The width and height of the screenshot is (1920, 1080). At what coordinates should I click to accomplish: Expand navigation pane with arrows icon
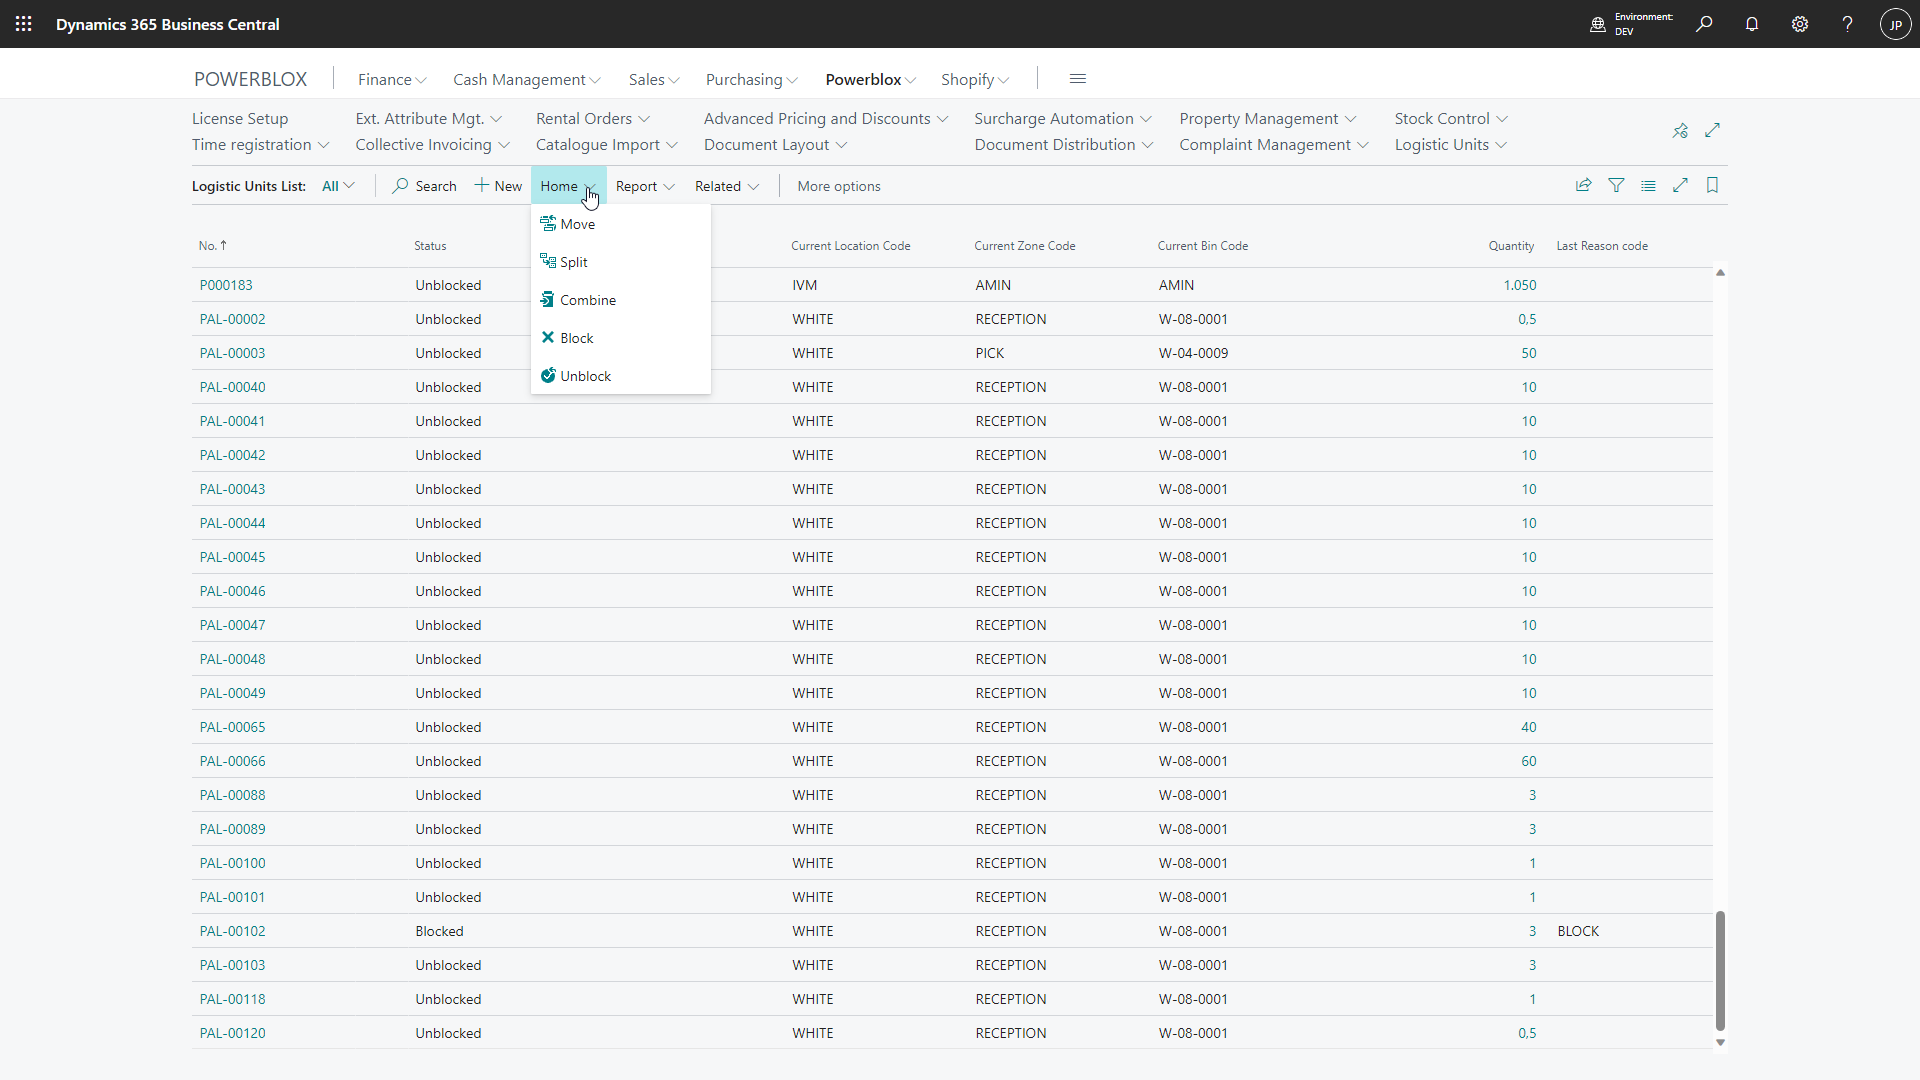tap(1712, 130)
